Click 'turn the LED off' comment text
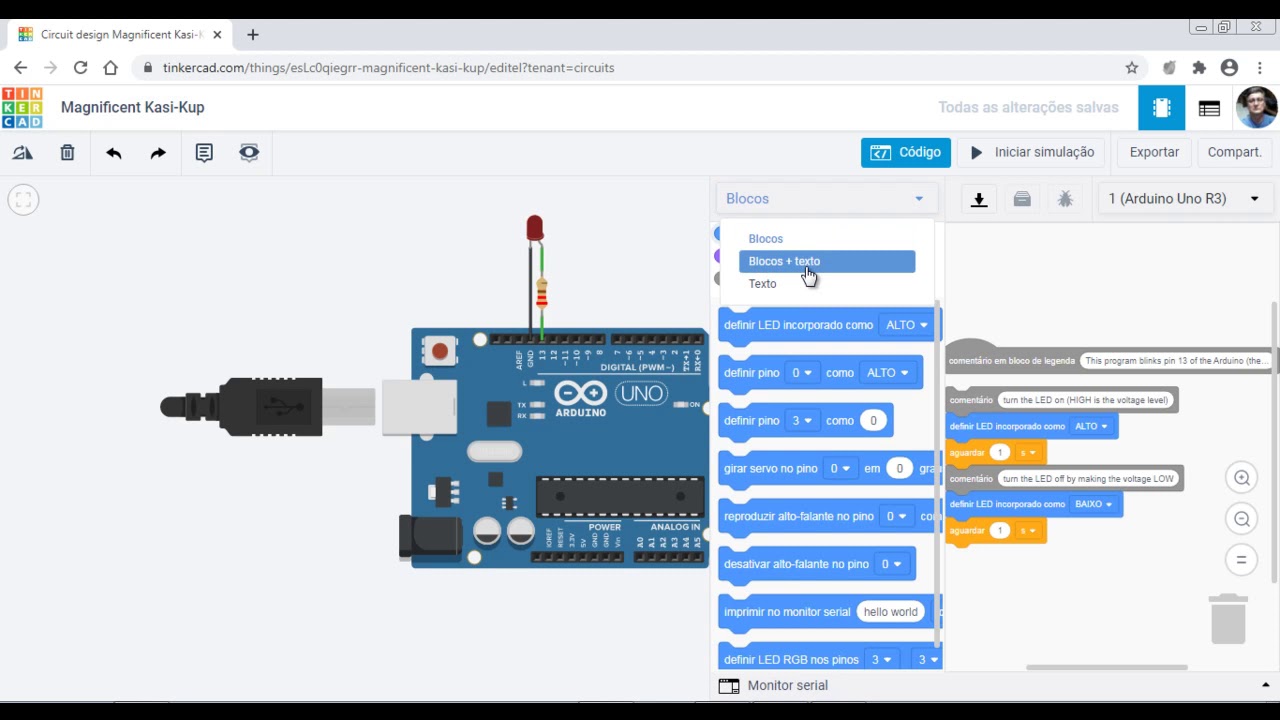Image resolution: width=1280 pixels, height=720 pixels. pos(1088,479)
